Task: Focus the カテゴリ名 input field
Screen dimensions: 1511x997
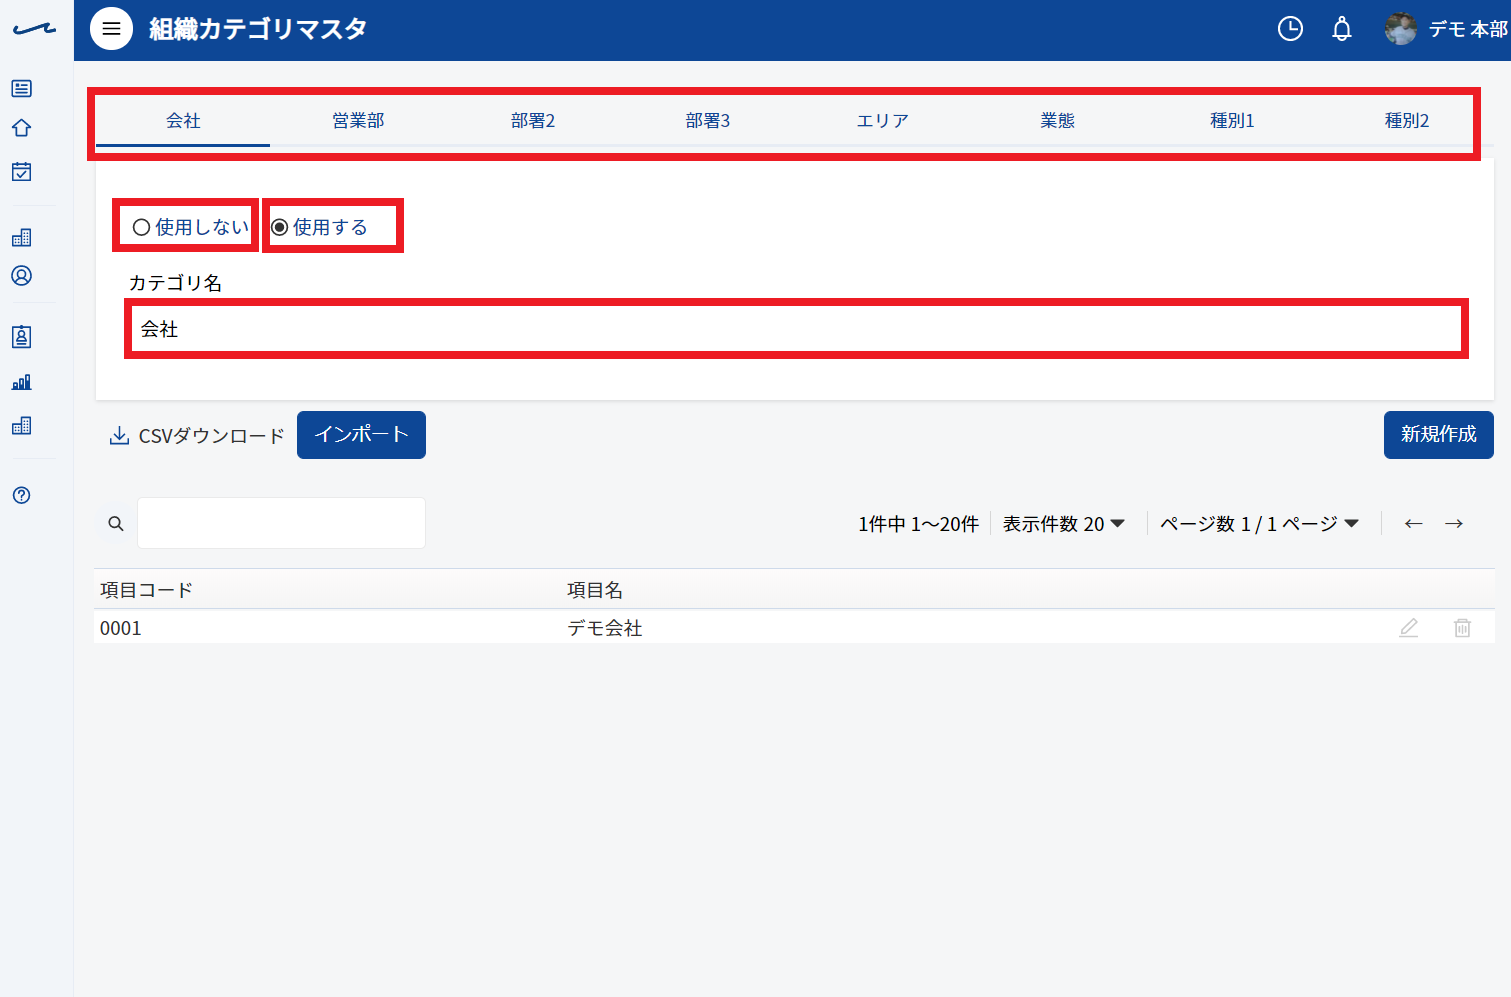Action: 796,329
